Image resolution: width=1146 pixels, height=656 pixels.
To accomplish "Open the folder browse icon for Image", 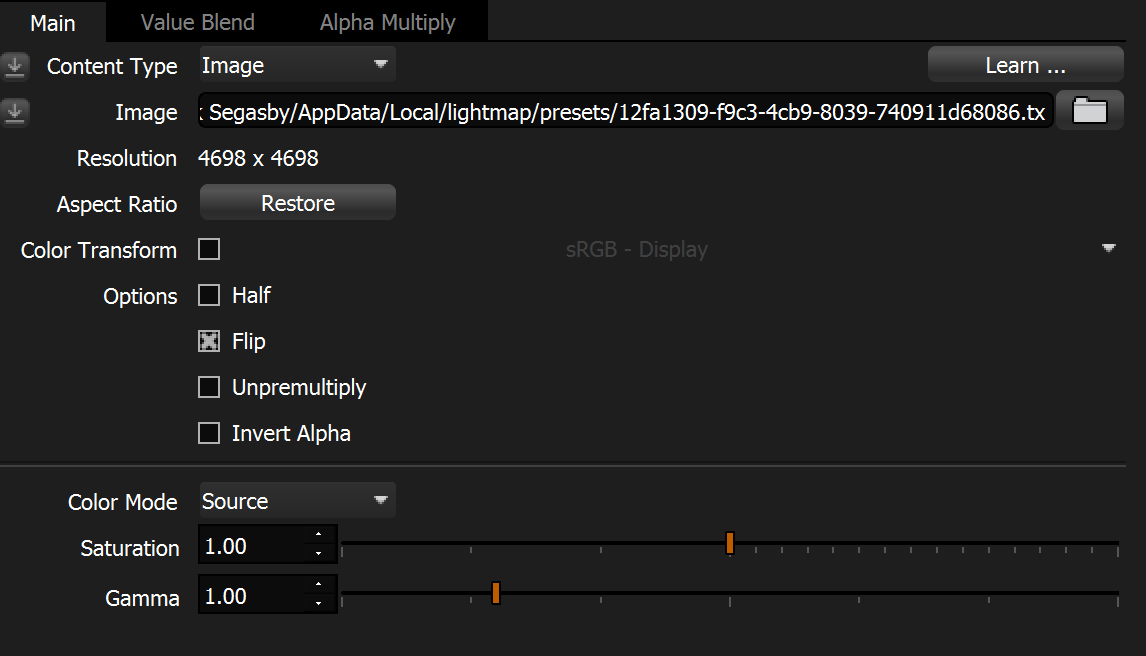I will click(1089, 112).
